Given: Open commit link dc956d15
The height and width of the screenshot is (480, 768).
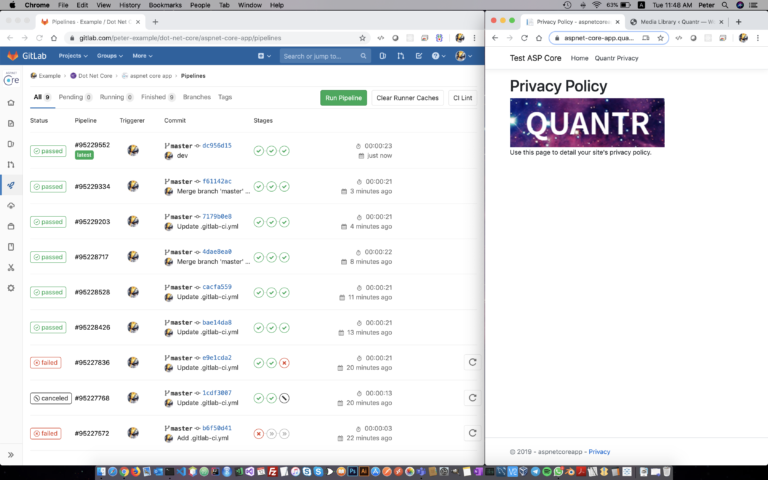Looking at the screenshot, I should [216, 145].
